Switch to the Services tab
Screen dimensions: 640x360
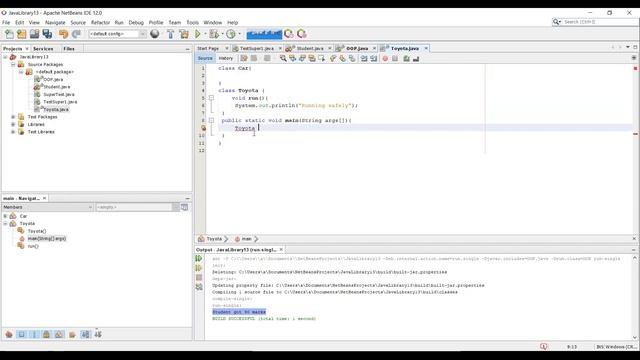click(43, 49)
